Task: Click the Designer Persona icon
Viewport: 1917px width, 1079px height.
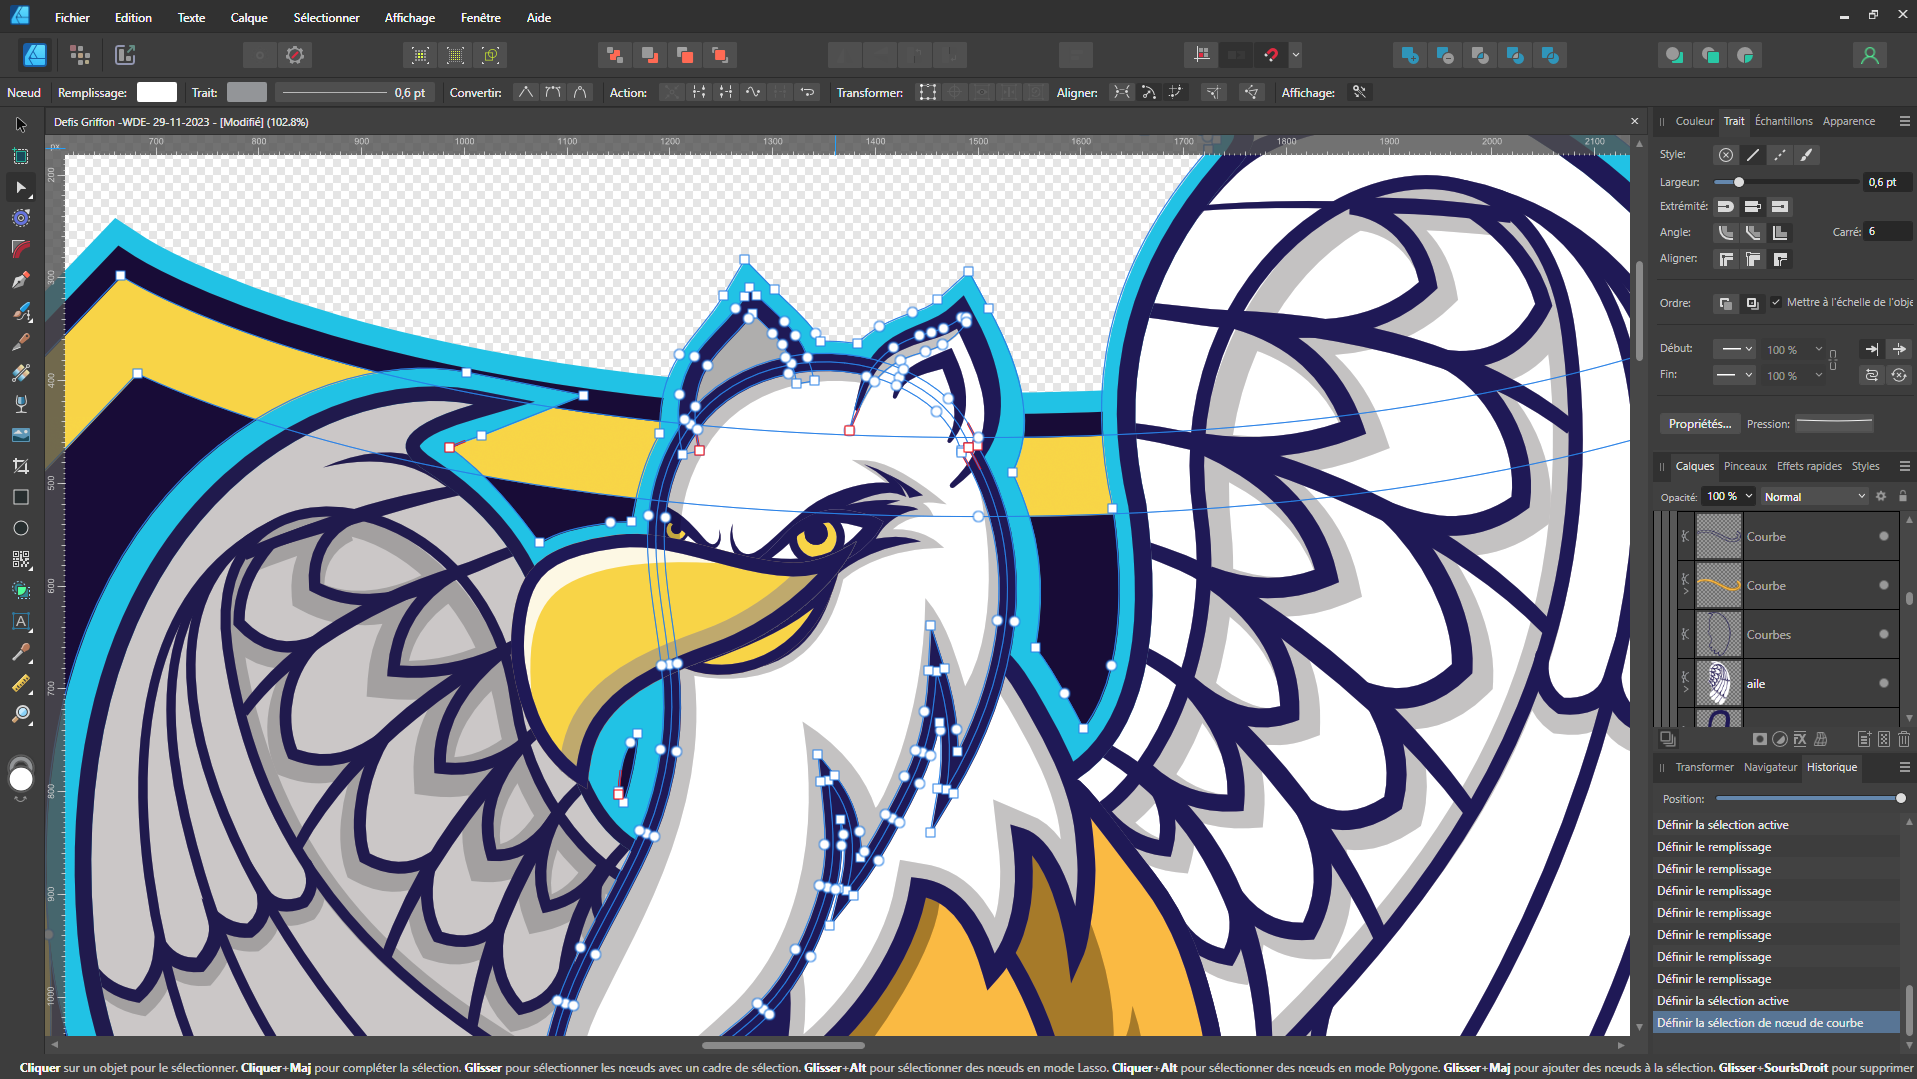Action: (35, 55)
